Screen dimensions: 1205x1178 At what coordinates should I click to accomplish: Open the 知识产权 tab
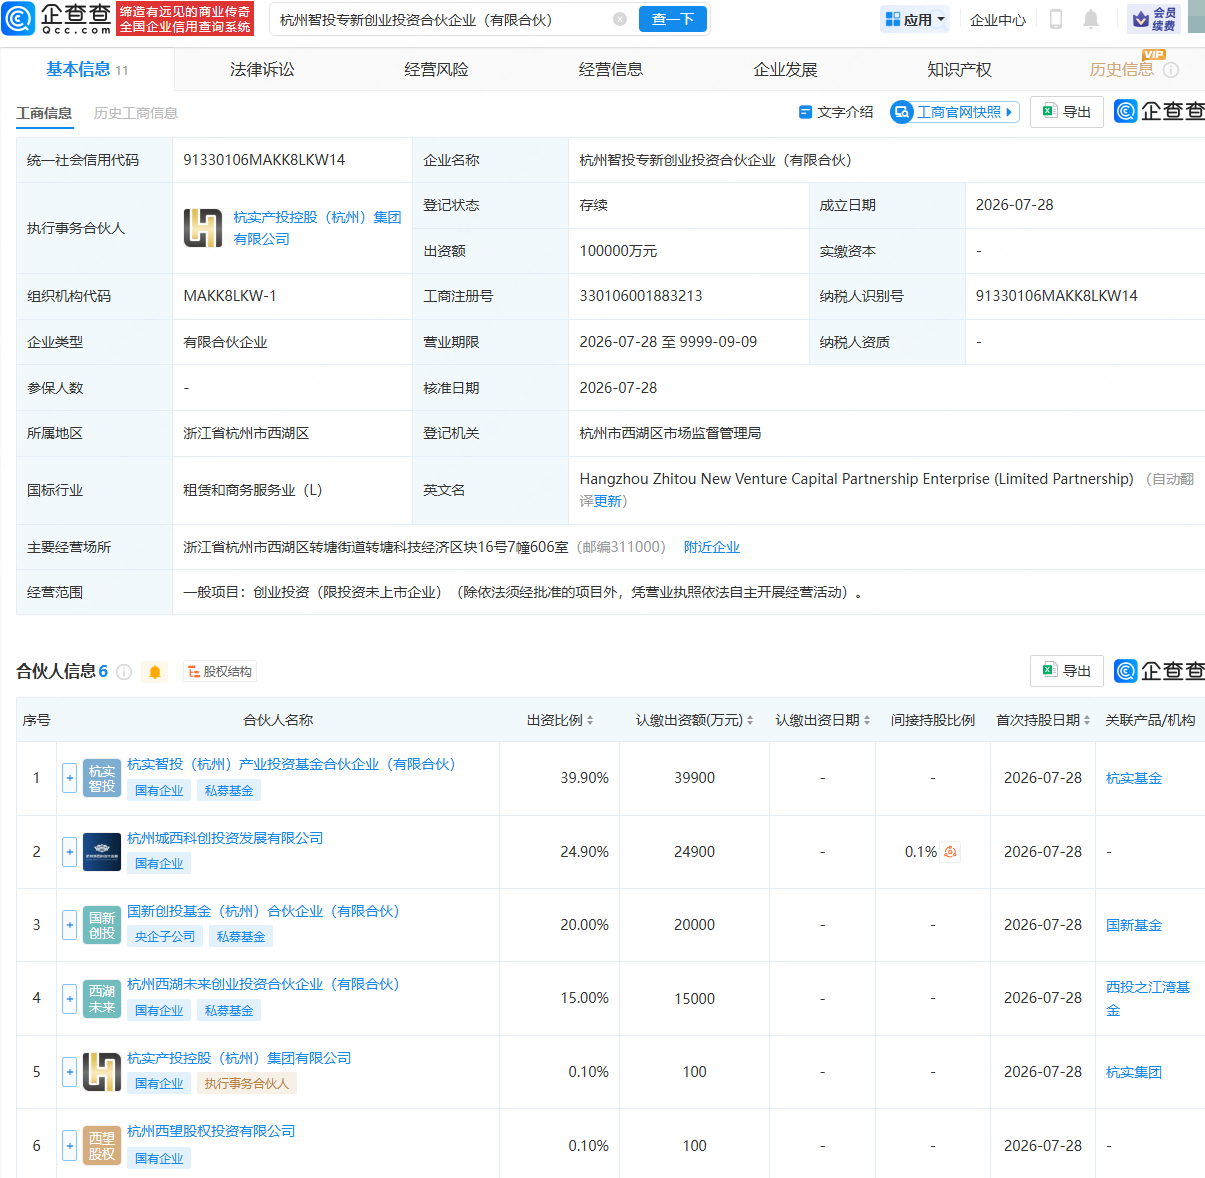959,70
